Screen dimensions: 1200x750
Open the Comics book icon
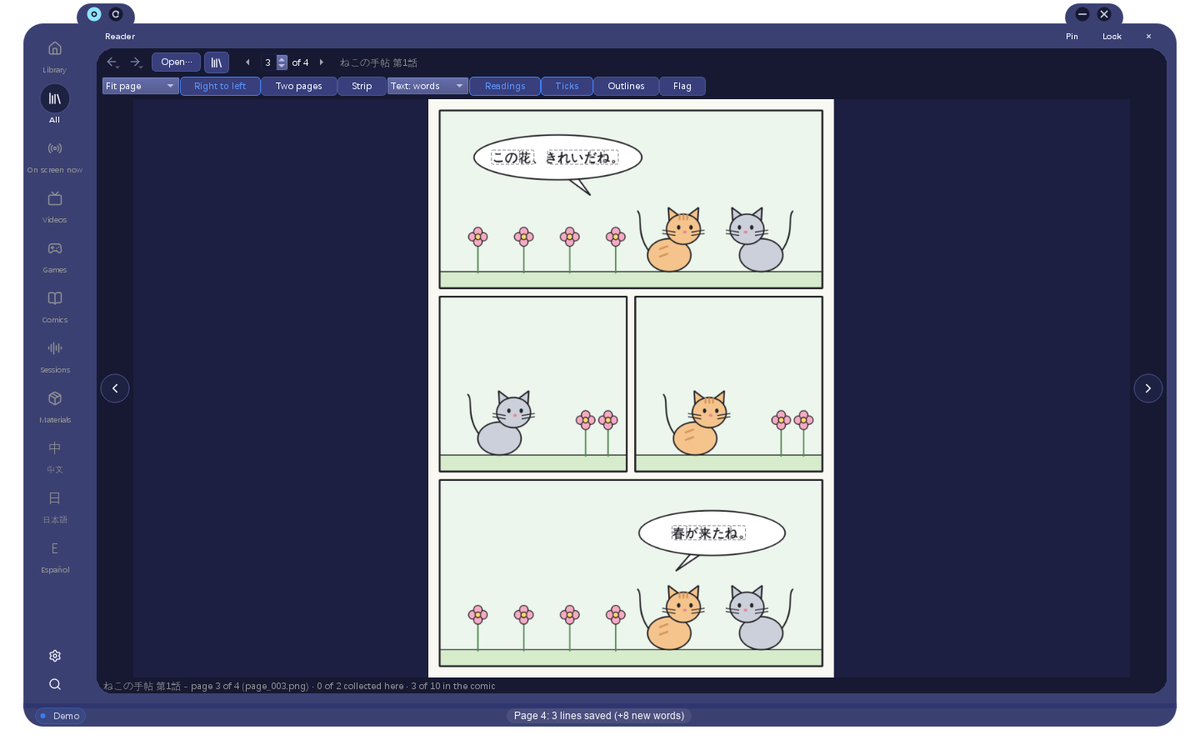pyautogui.click(x=55, y=298)
